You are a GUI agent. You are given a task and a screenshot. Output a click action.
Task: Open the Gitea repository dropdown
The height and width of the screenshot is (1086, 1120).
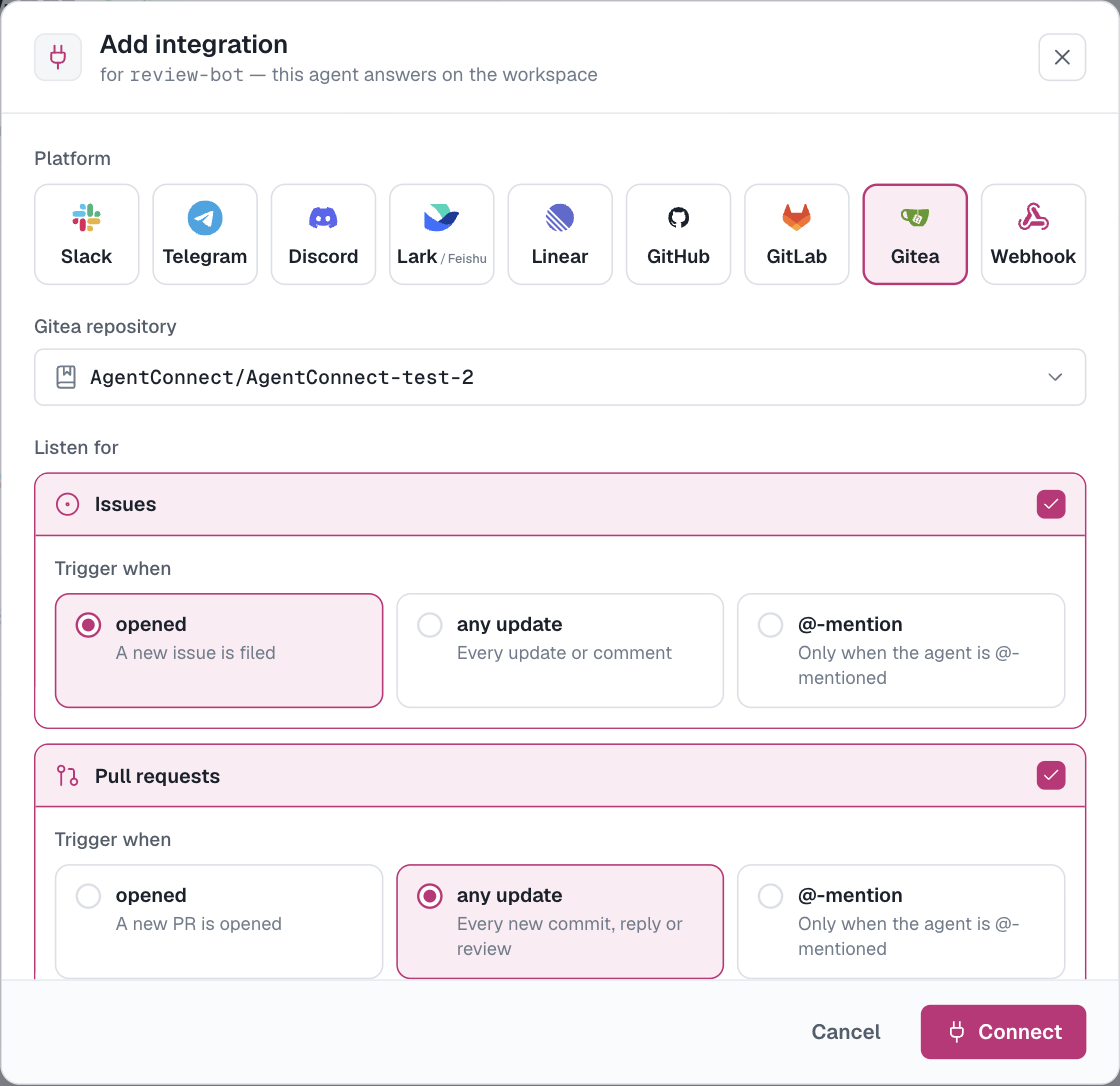(x=560, y=377)
